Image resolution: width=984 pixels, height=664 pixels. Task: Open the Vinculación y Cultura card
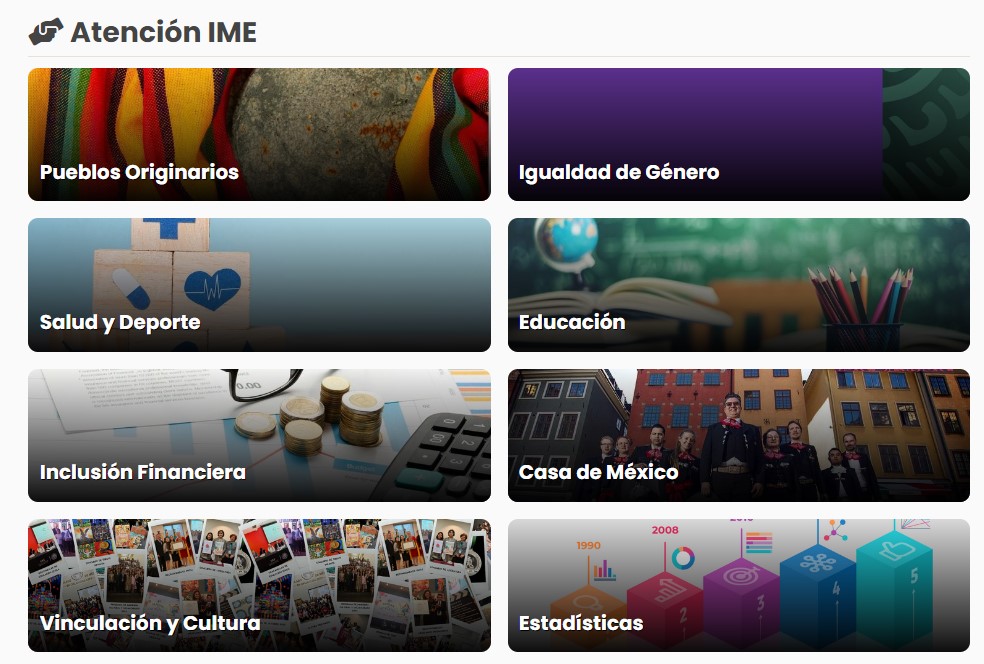[x=259, y=586]
